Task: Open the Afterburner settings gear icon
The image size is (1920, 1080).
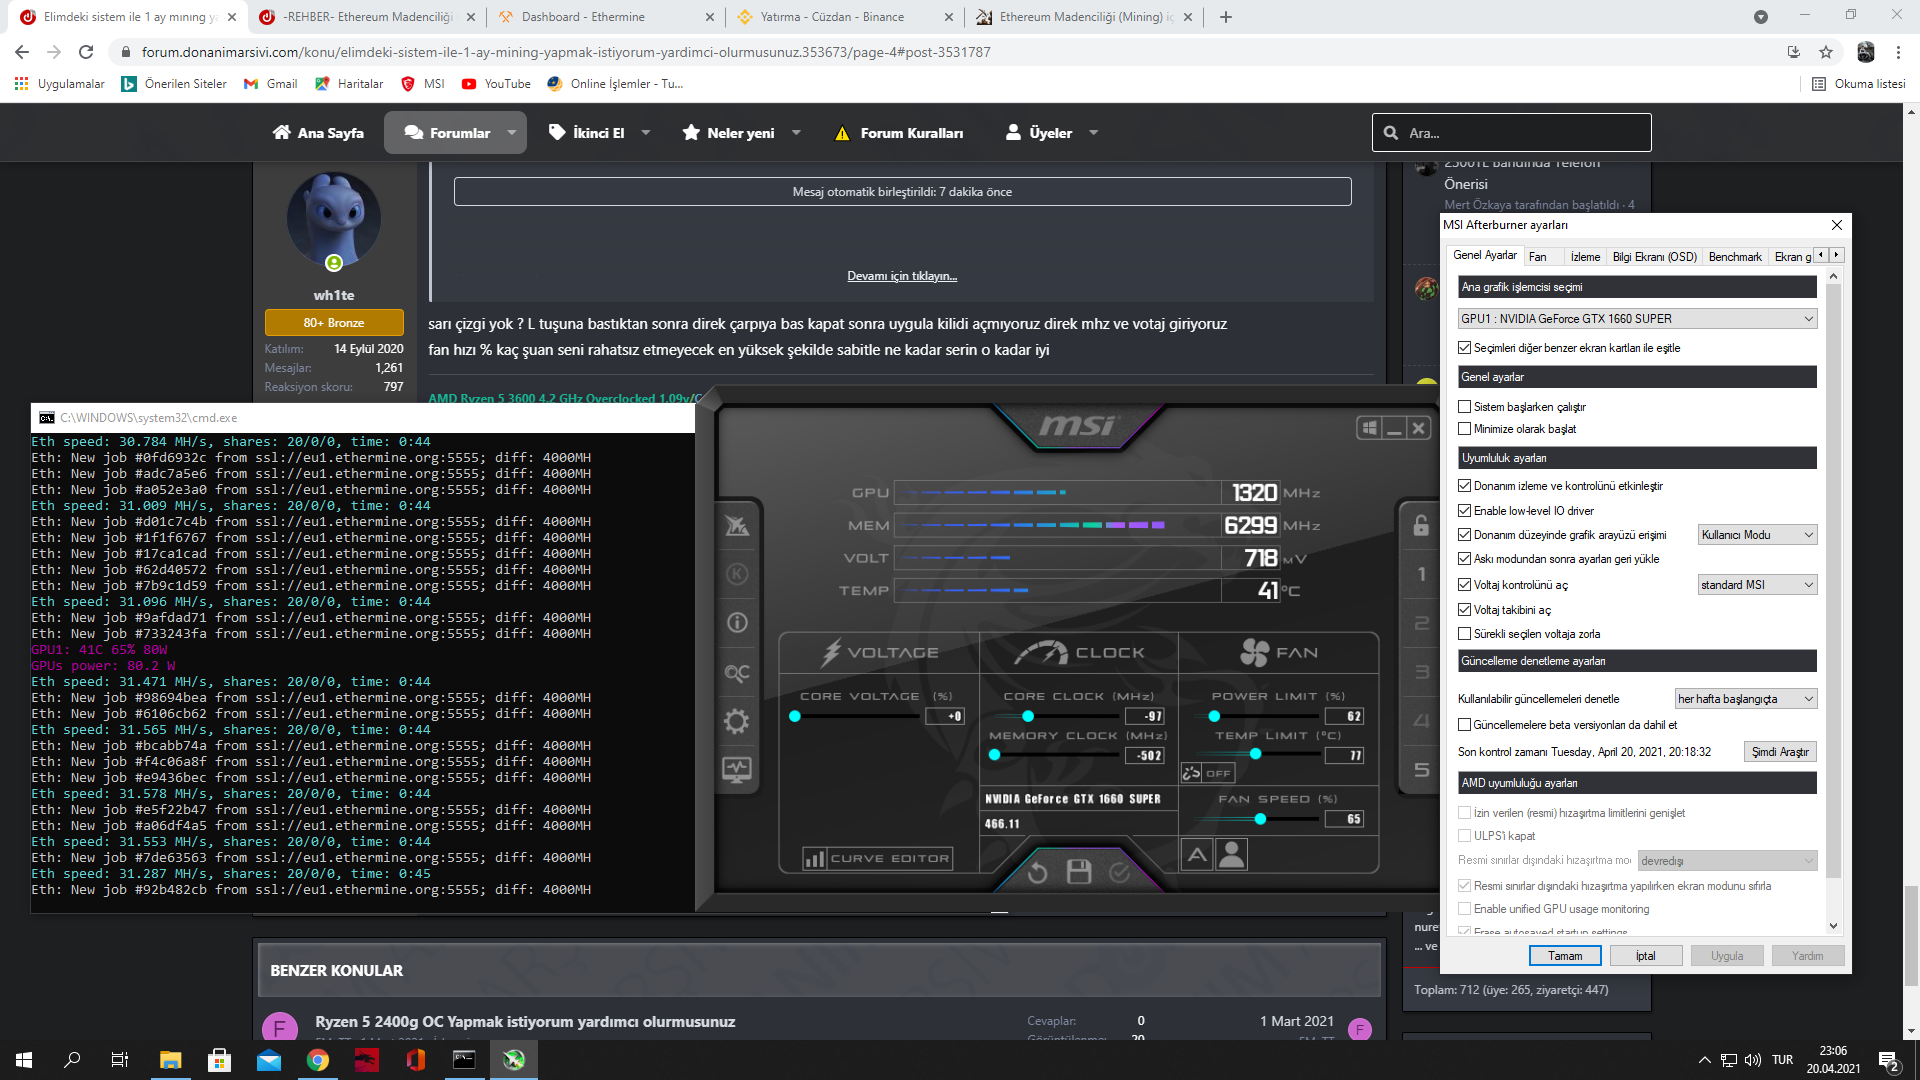Action: (737, 721)
